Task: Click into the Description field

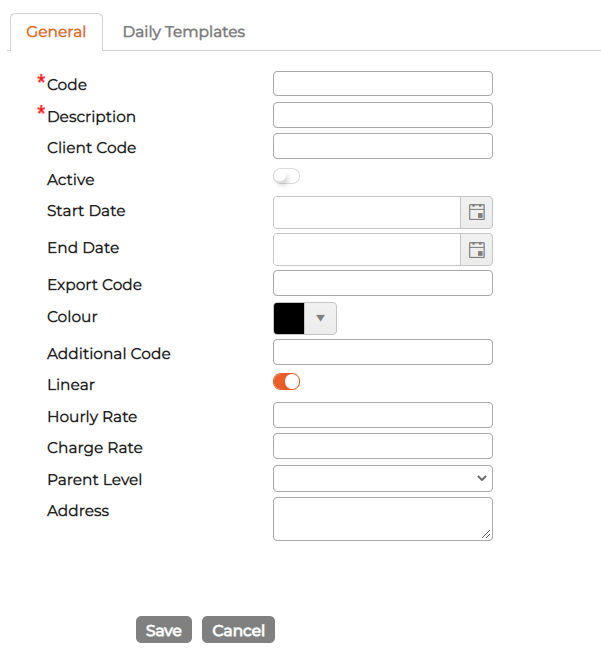Action: click(x=383, y=115)
